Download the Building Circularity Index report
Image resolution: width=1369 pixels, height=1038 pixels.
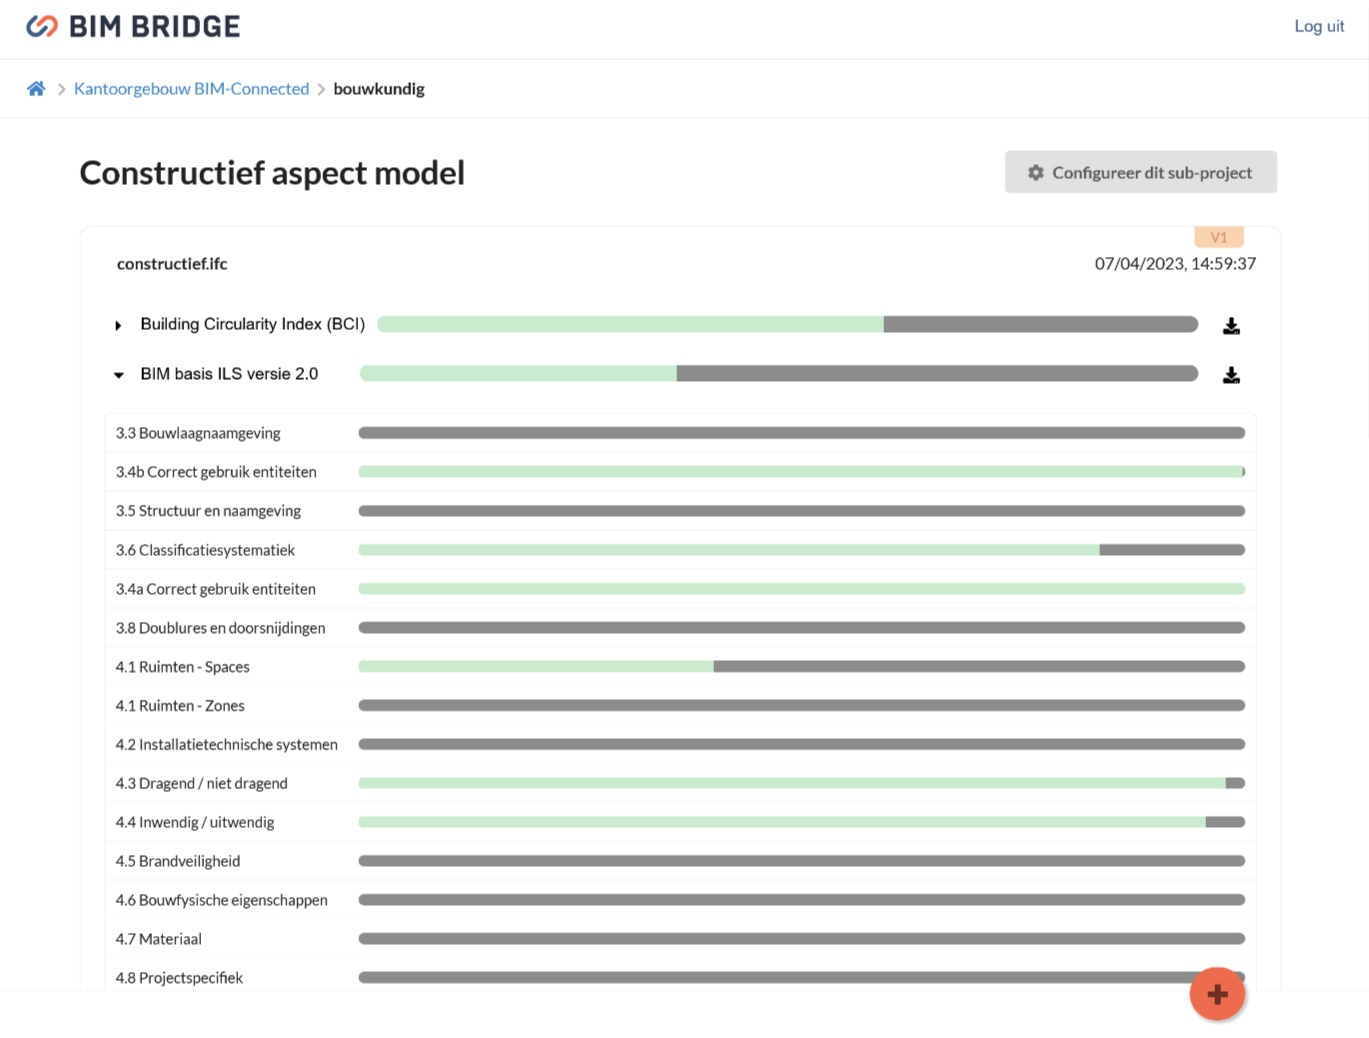tap(1231, 326)
